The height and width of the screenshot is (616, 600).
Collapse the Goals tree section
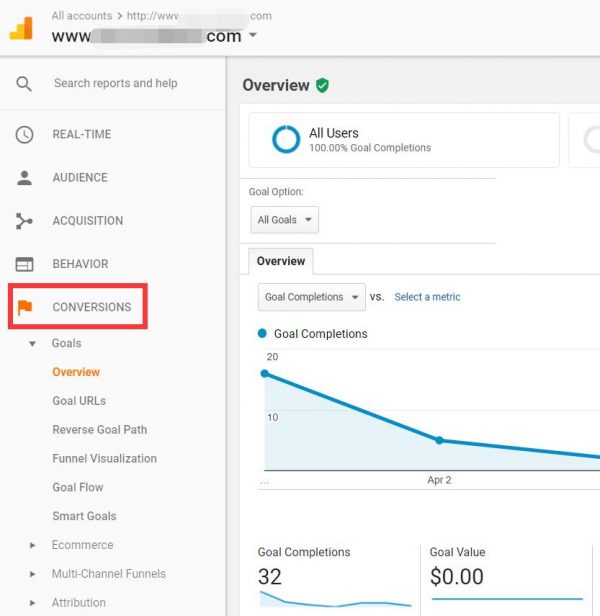(x=33, y=344)
